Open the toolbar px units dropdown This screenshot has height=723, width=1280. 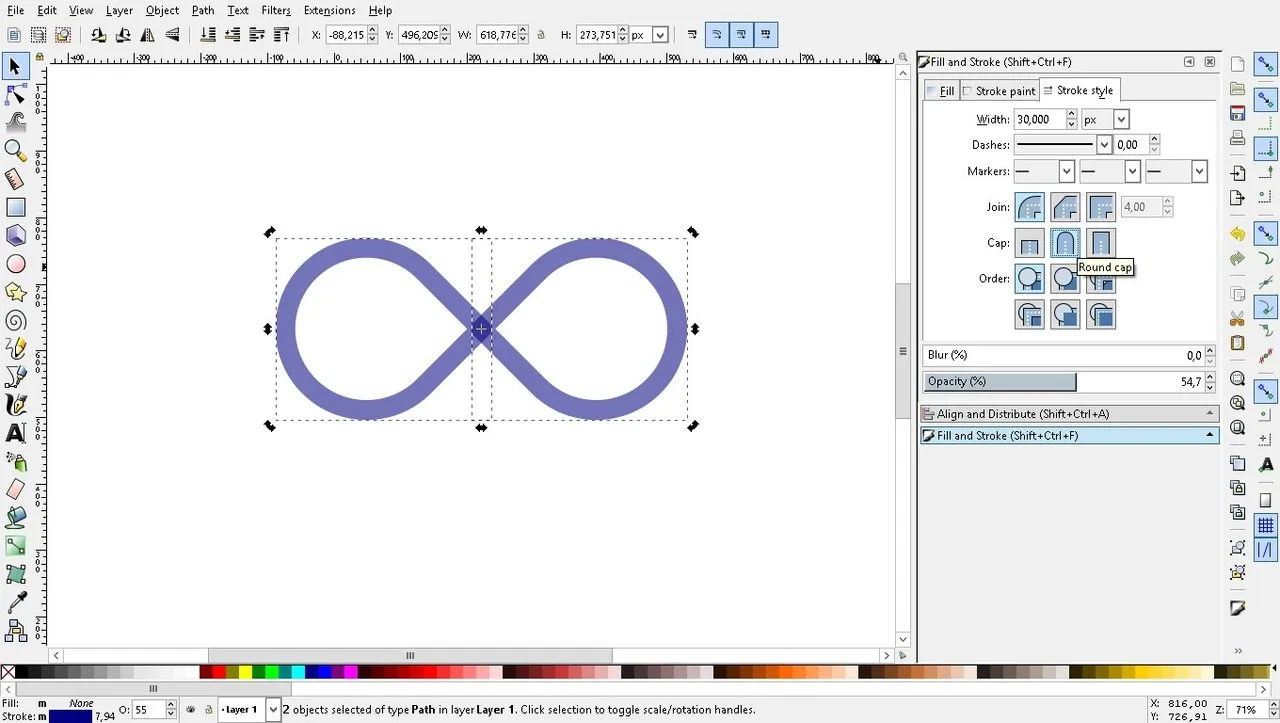pyautogui.click(x=660, y=35)
